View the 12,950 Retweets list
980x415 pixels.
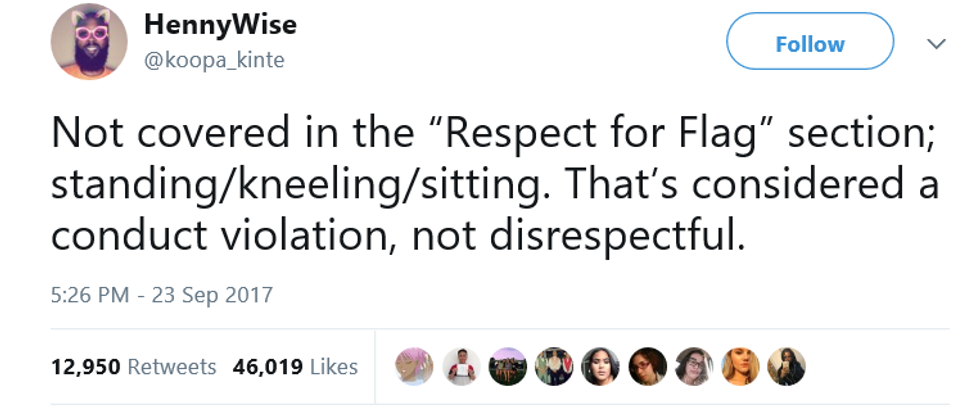(133, 367)
